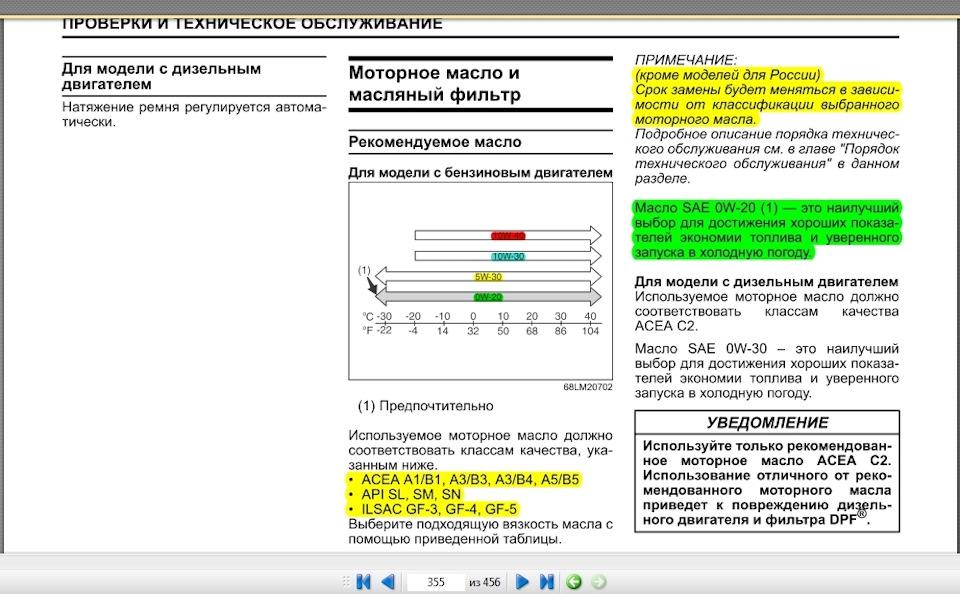Click "Подробное описание порядка технического обслуживания" note
Screen dimensions: 960x594
coord(767,156)
